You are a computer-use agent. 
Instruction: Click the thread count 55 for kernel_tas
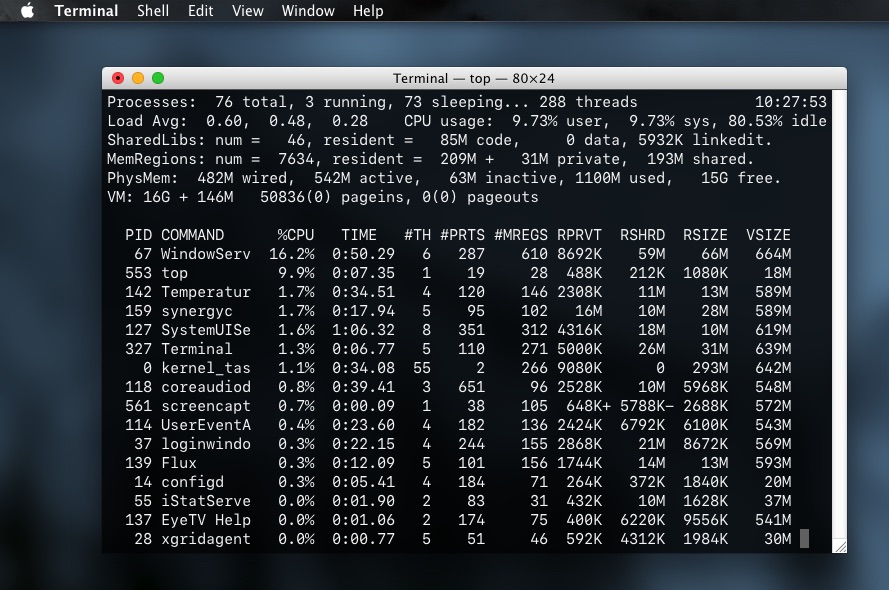click(x=422, y=368)
